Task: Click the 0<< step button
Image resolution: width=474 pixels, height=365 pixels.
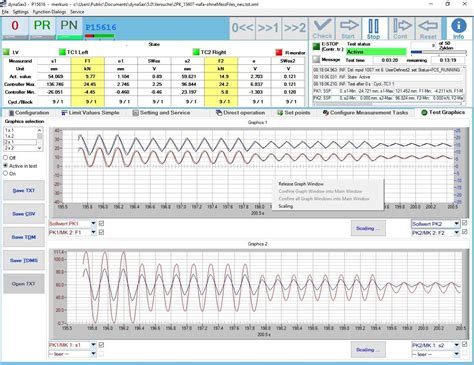Action: (242, 28)
